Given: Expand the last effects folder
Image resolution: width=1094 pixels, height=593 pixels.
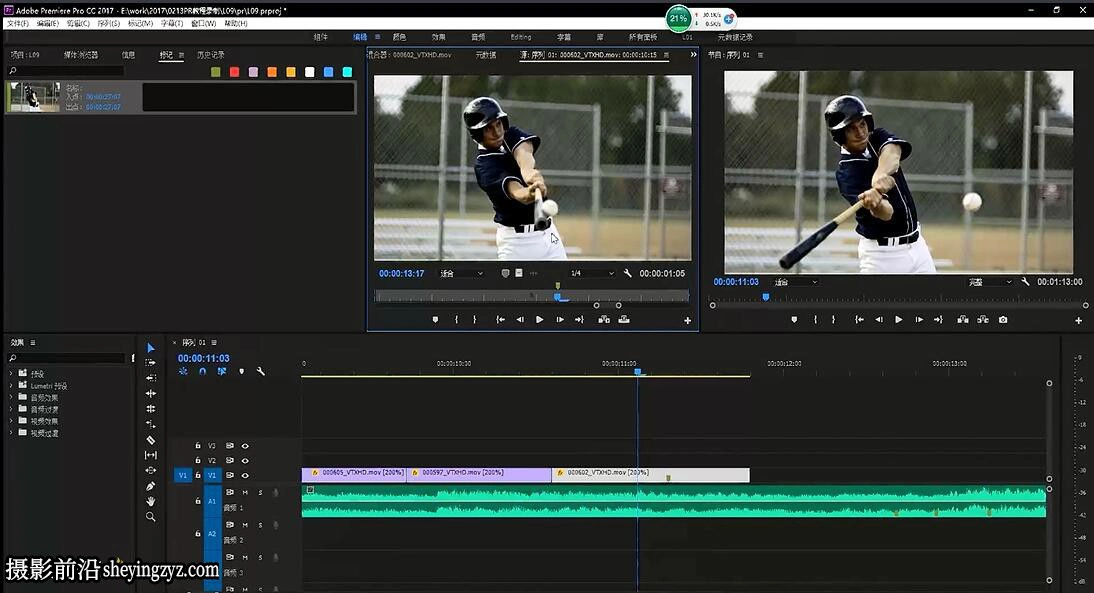Looking at the screenshot, I should [x=10, y=433].
